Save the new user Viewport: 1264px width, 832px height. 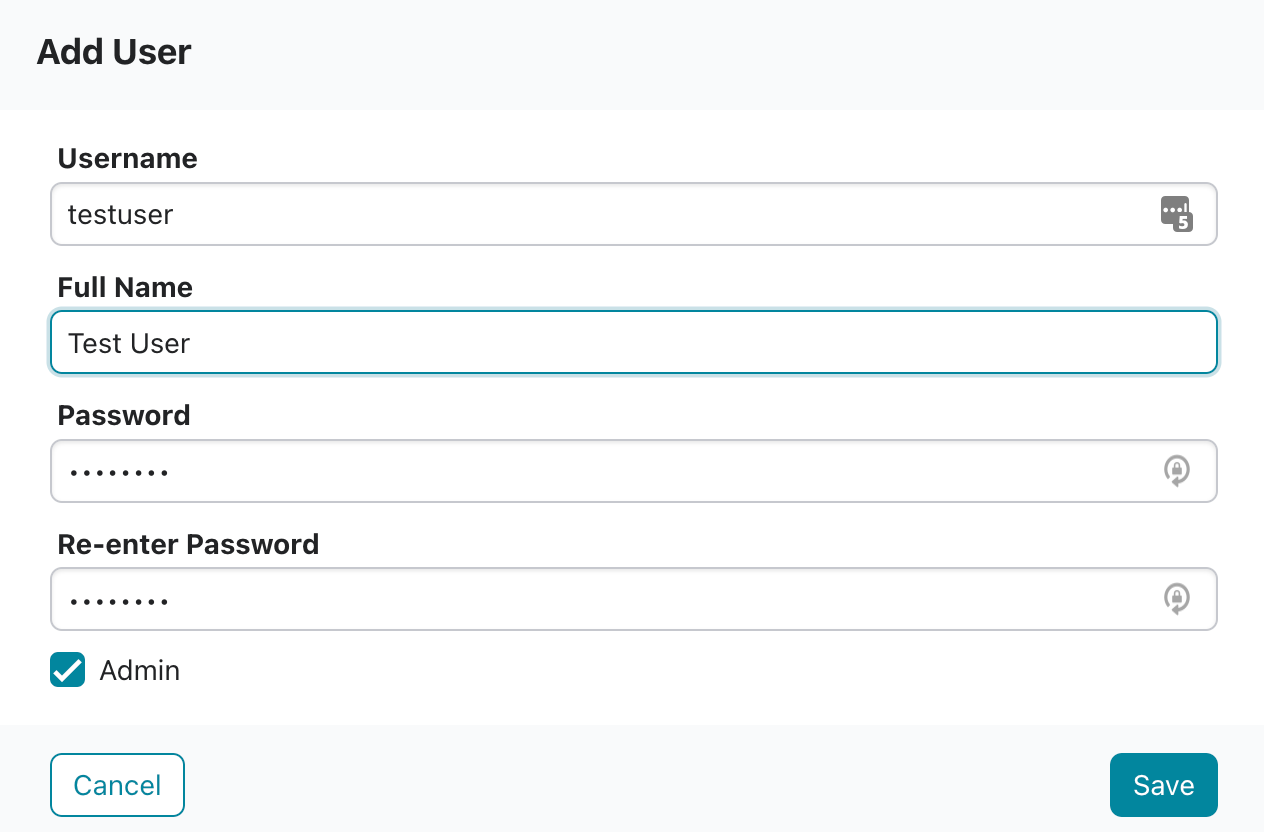(1164, 785)
